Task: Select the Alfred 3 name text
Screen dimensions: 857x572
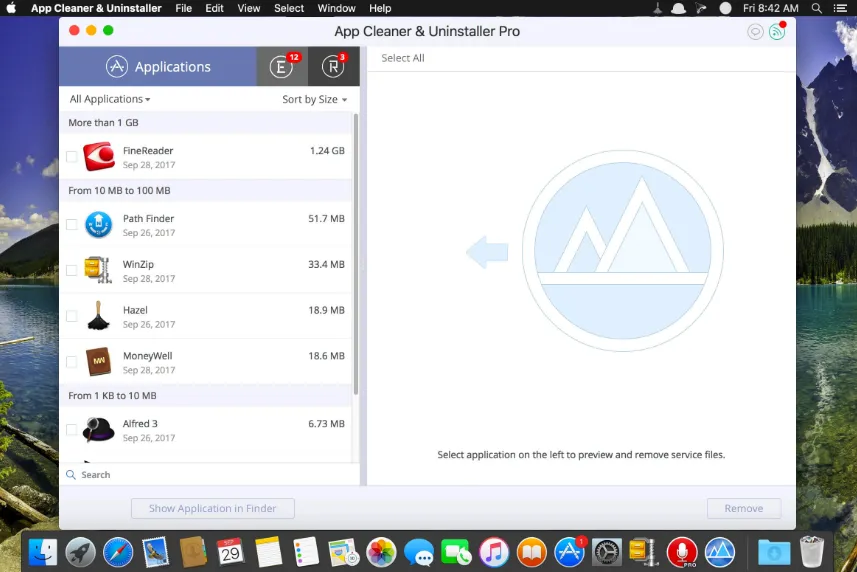Action: (x=140, y=424)
